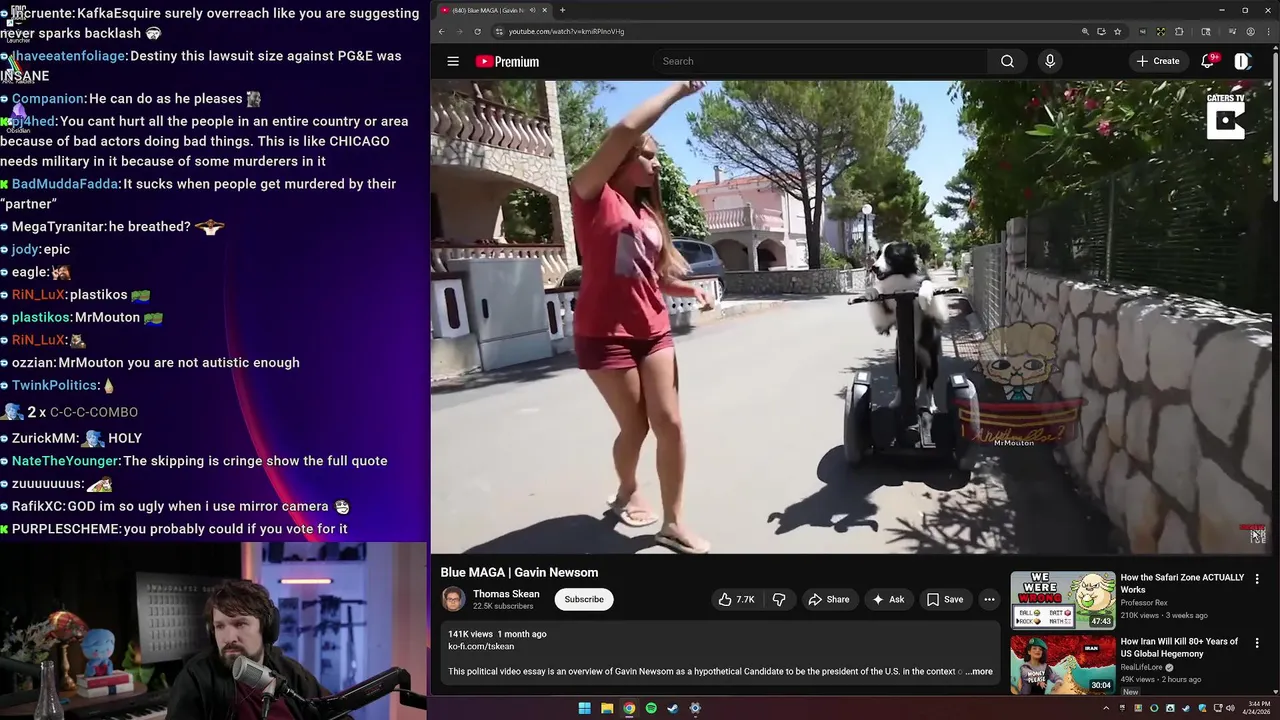
Task: Click chat username BadMuddaFadda
Action: [x=65, y=184]
